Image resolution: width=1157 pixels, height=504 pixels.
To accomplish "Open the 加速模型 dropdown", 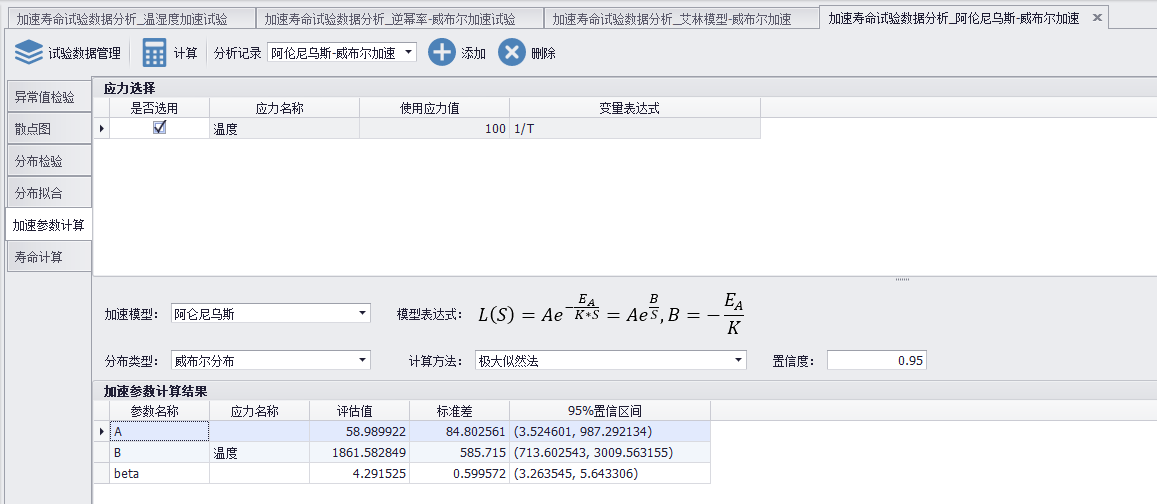I will point(362,314).
